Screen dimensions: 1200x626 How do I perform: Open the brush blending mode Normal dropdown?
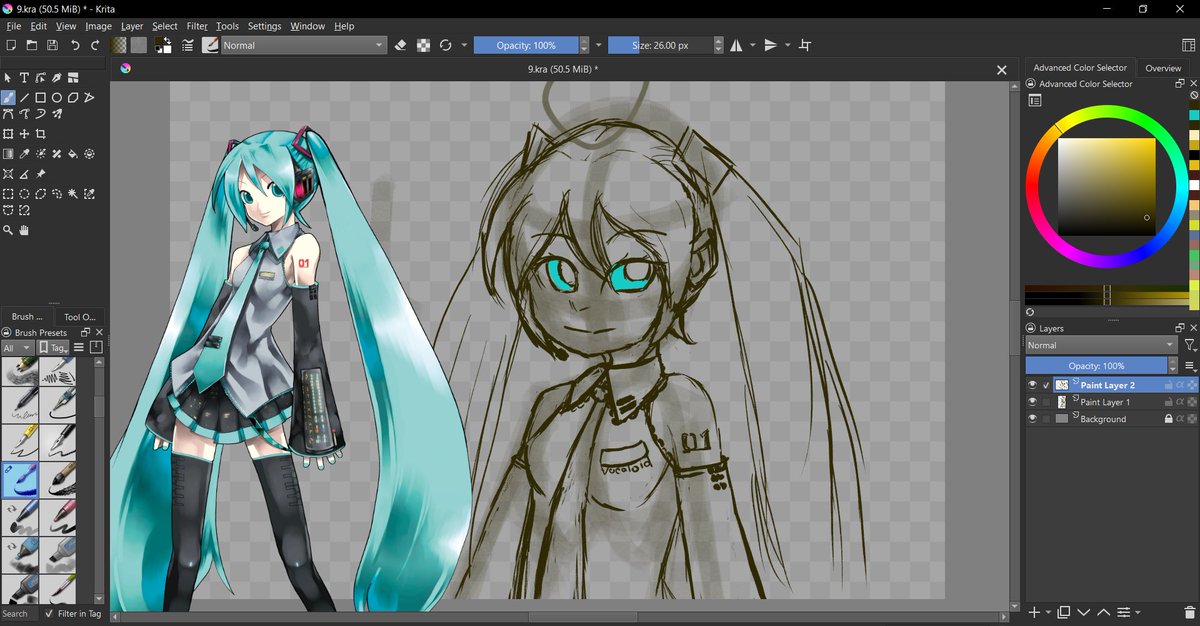304,45
